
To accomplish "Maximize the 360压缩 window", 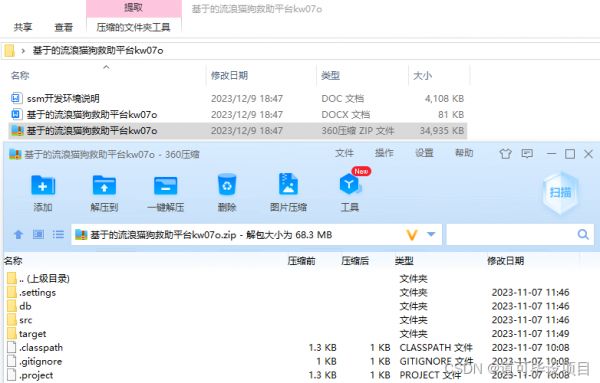I will pyautogui.click(x=570, y=154).
